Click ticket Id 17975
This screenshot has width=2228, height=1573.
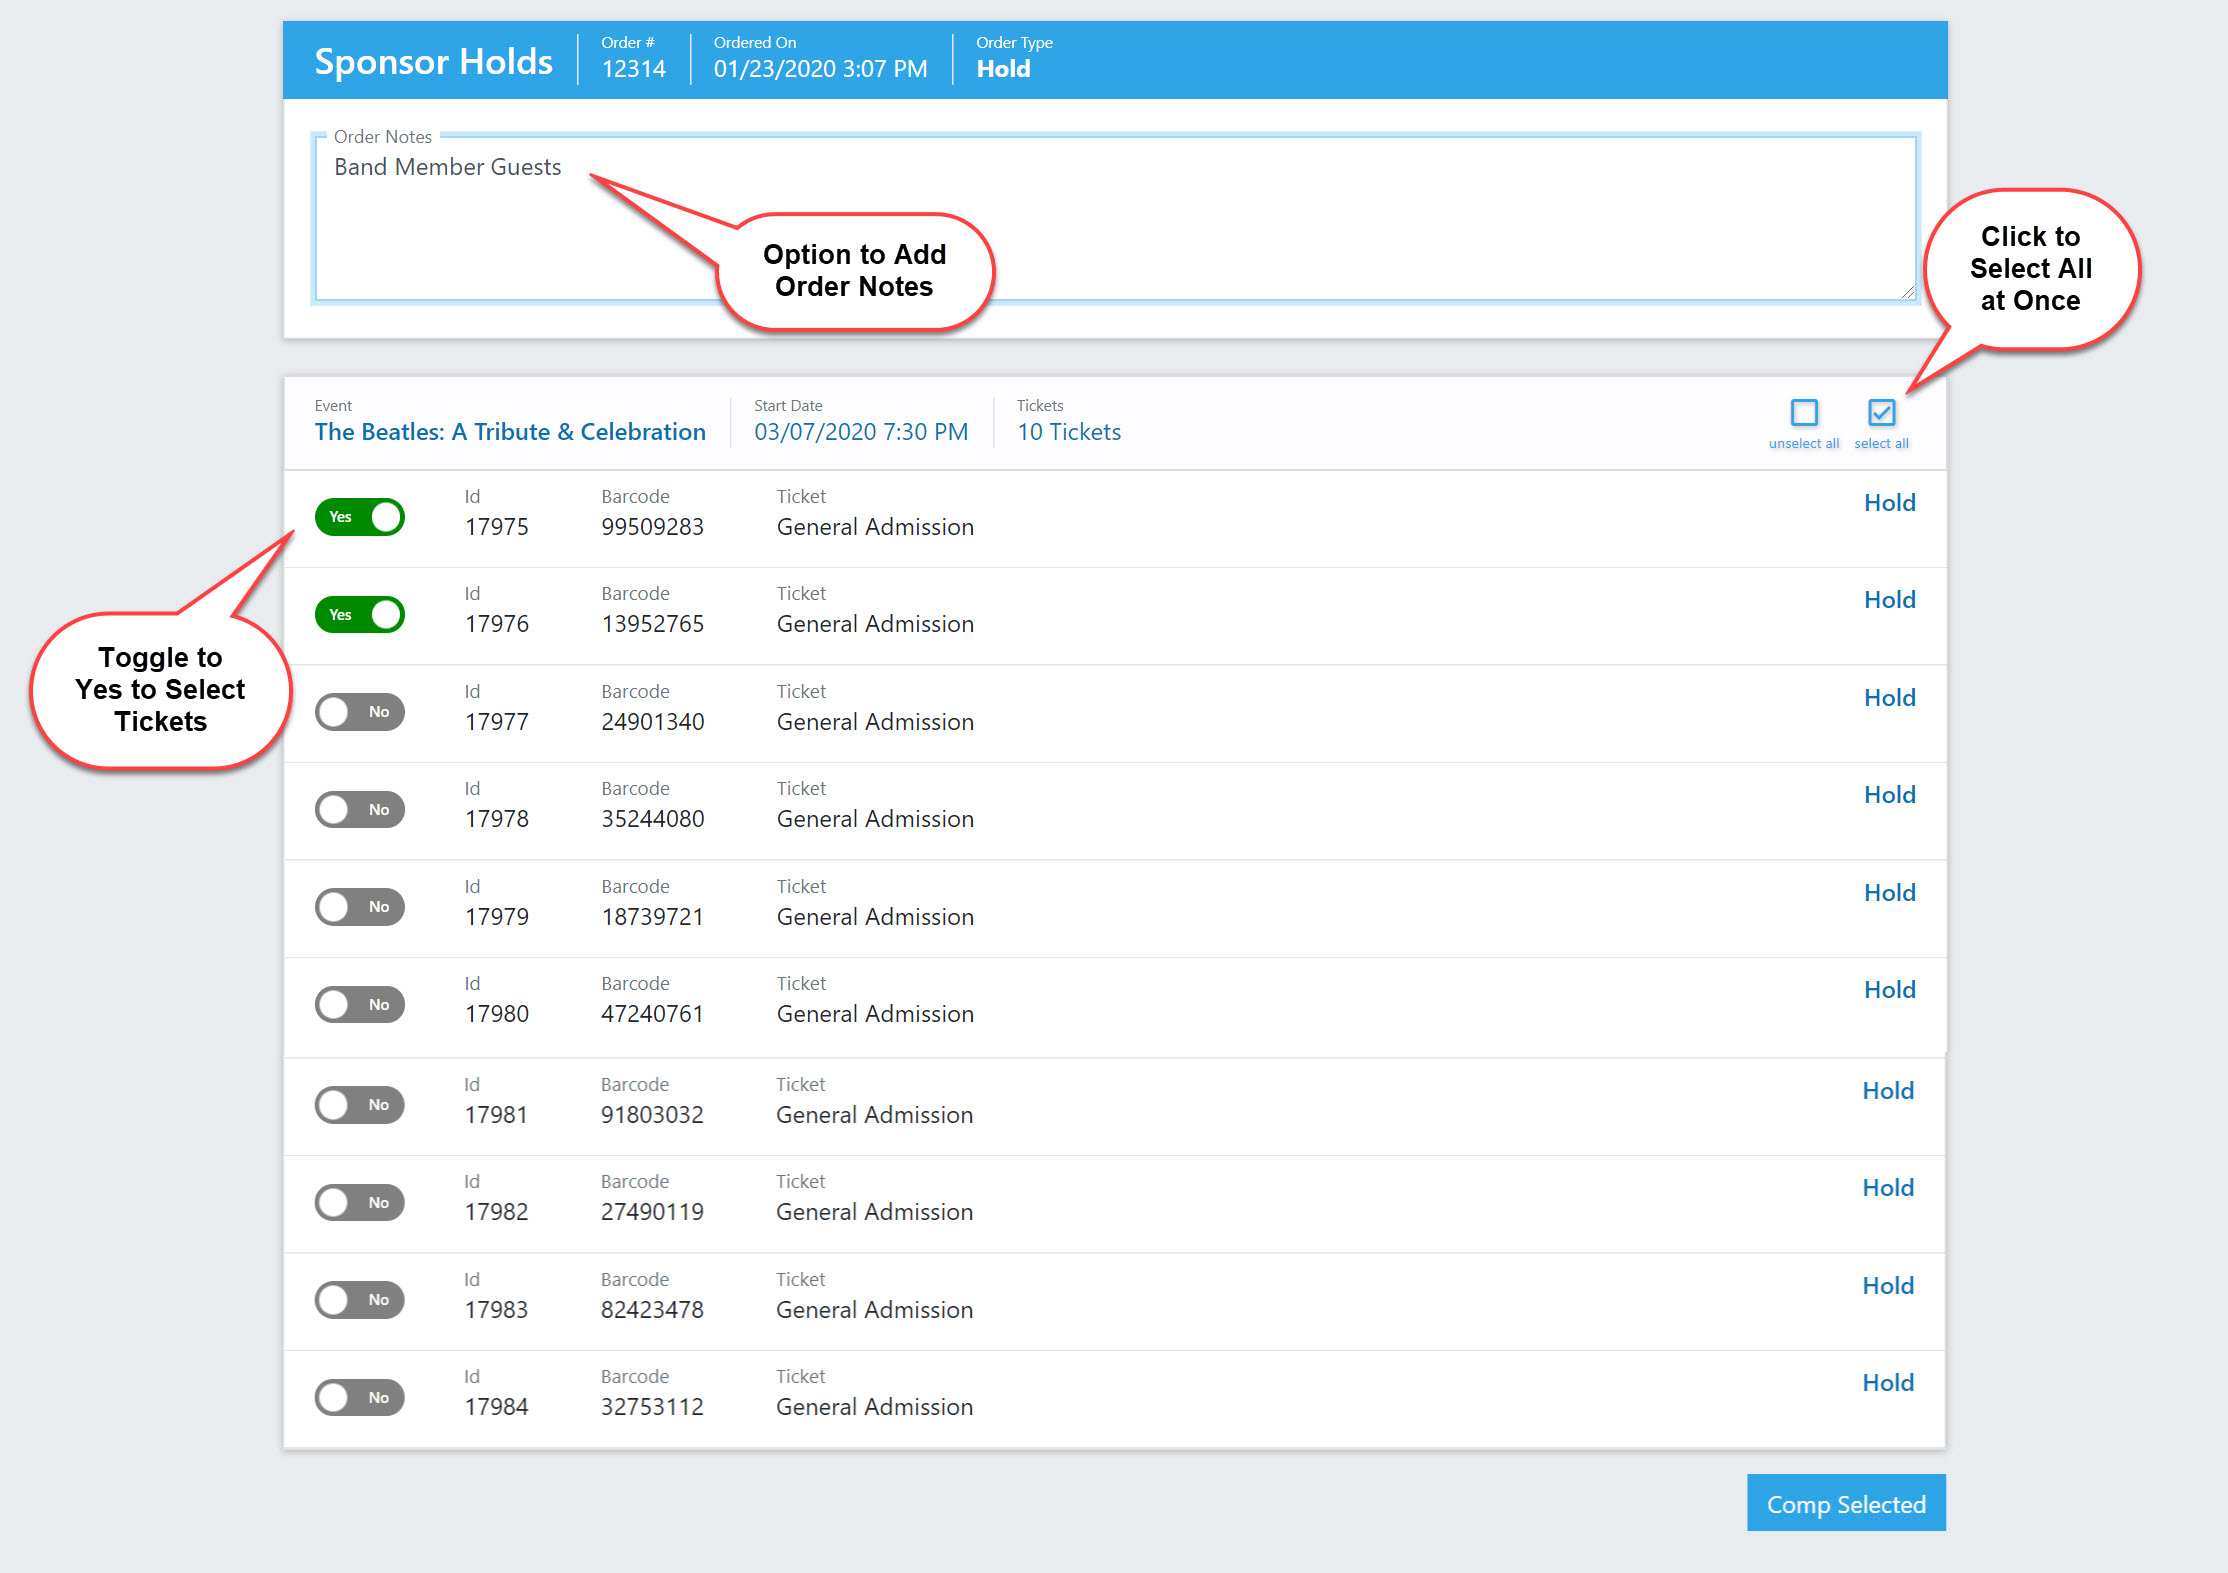pos(496,527)
